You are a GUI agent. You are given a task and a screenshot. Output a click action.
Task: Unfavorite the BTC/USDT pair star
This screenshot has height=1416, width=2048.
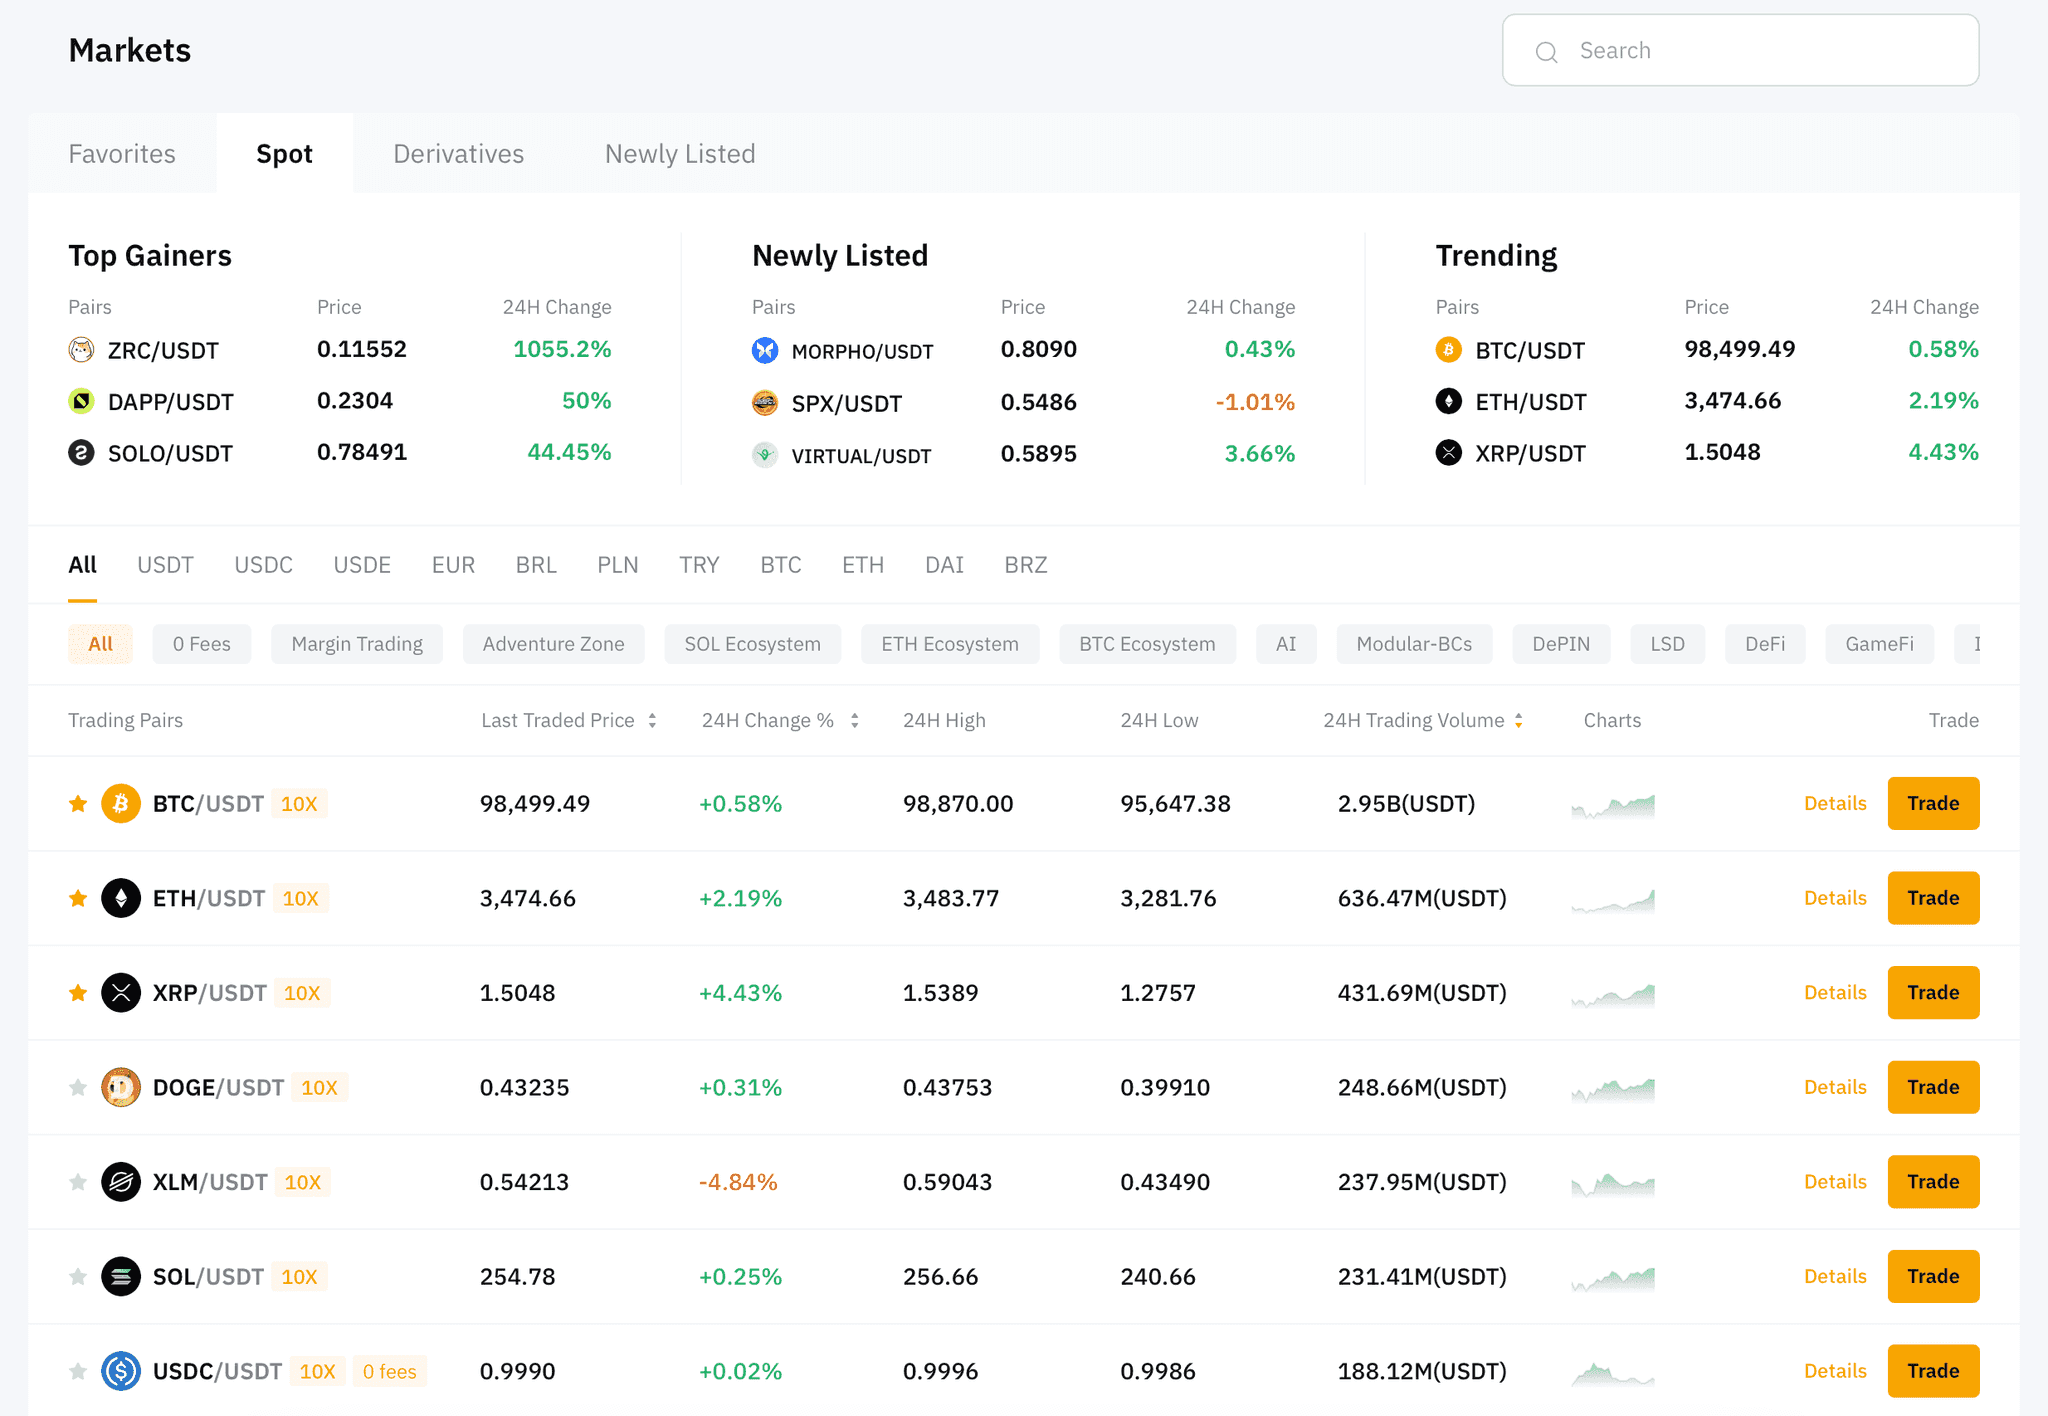pos(77,802)
